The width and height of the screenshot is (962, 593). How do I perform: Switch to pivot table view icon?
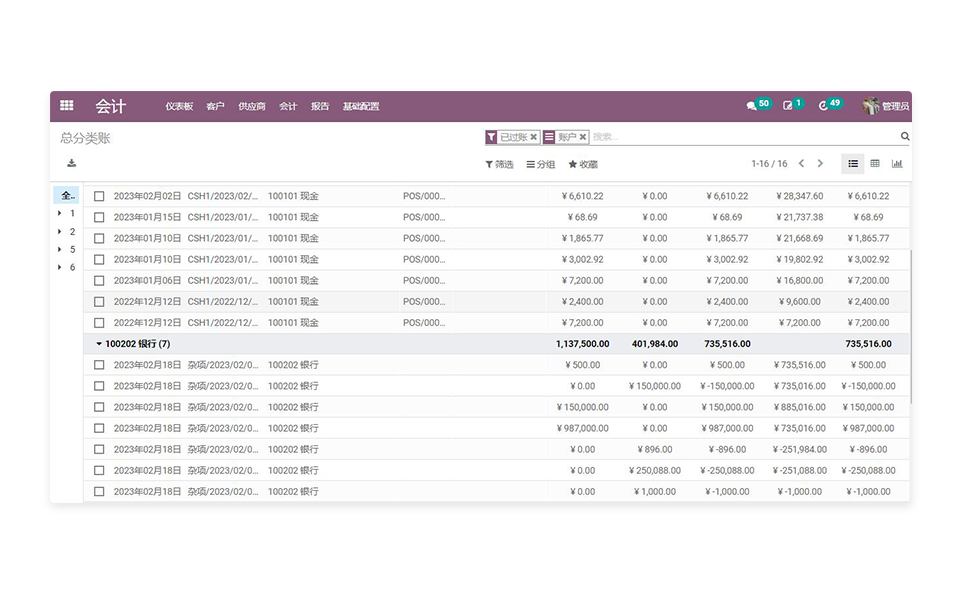click(x=875, y=164)
